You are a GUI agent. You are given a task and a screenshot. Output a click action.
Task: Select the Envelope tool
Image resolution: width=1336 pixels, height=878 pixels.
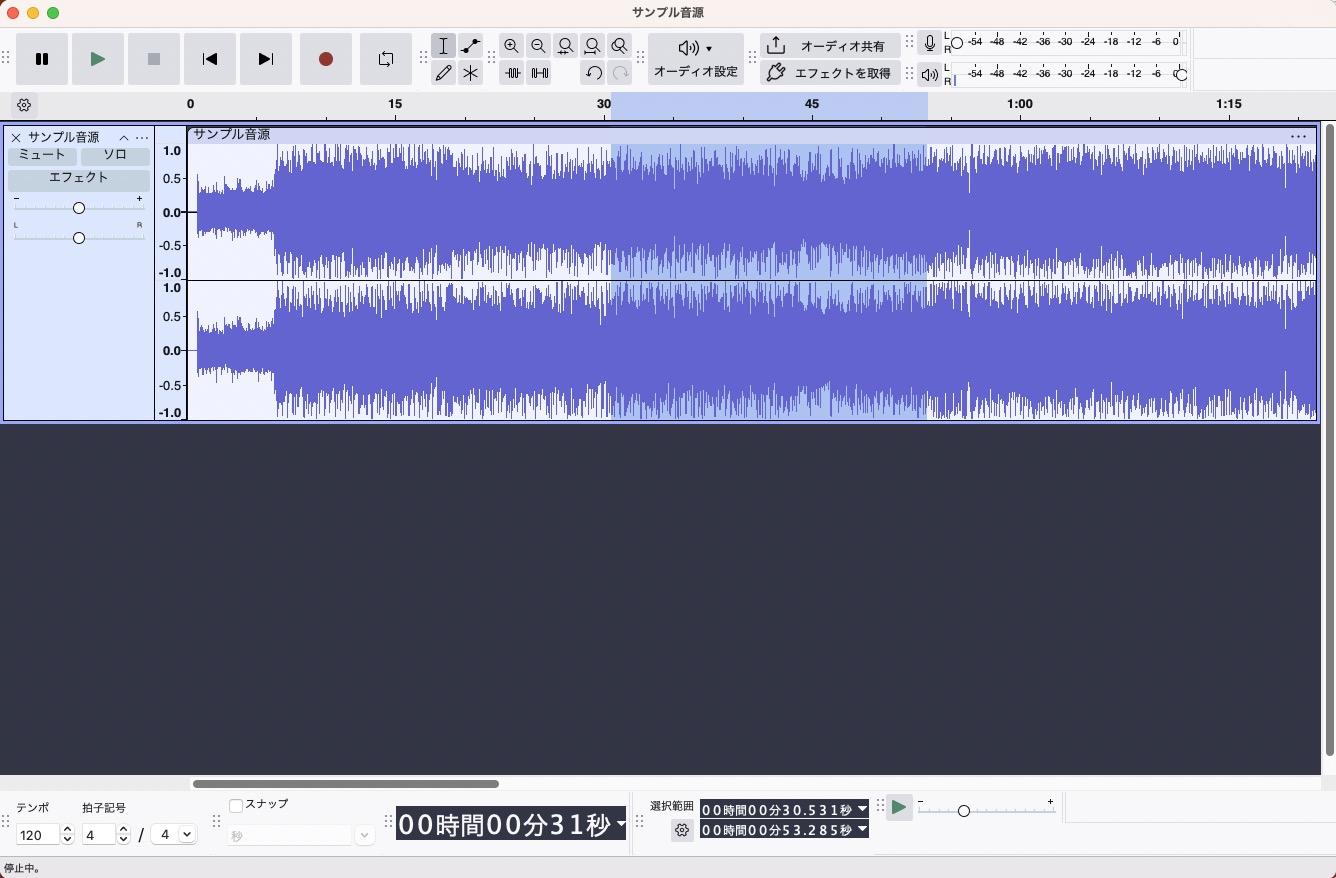tap(470, 46)
